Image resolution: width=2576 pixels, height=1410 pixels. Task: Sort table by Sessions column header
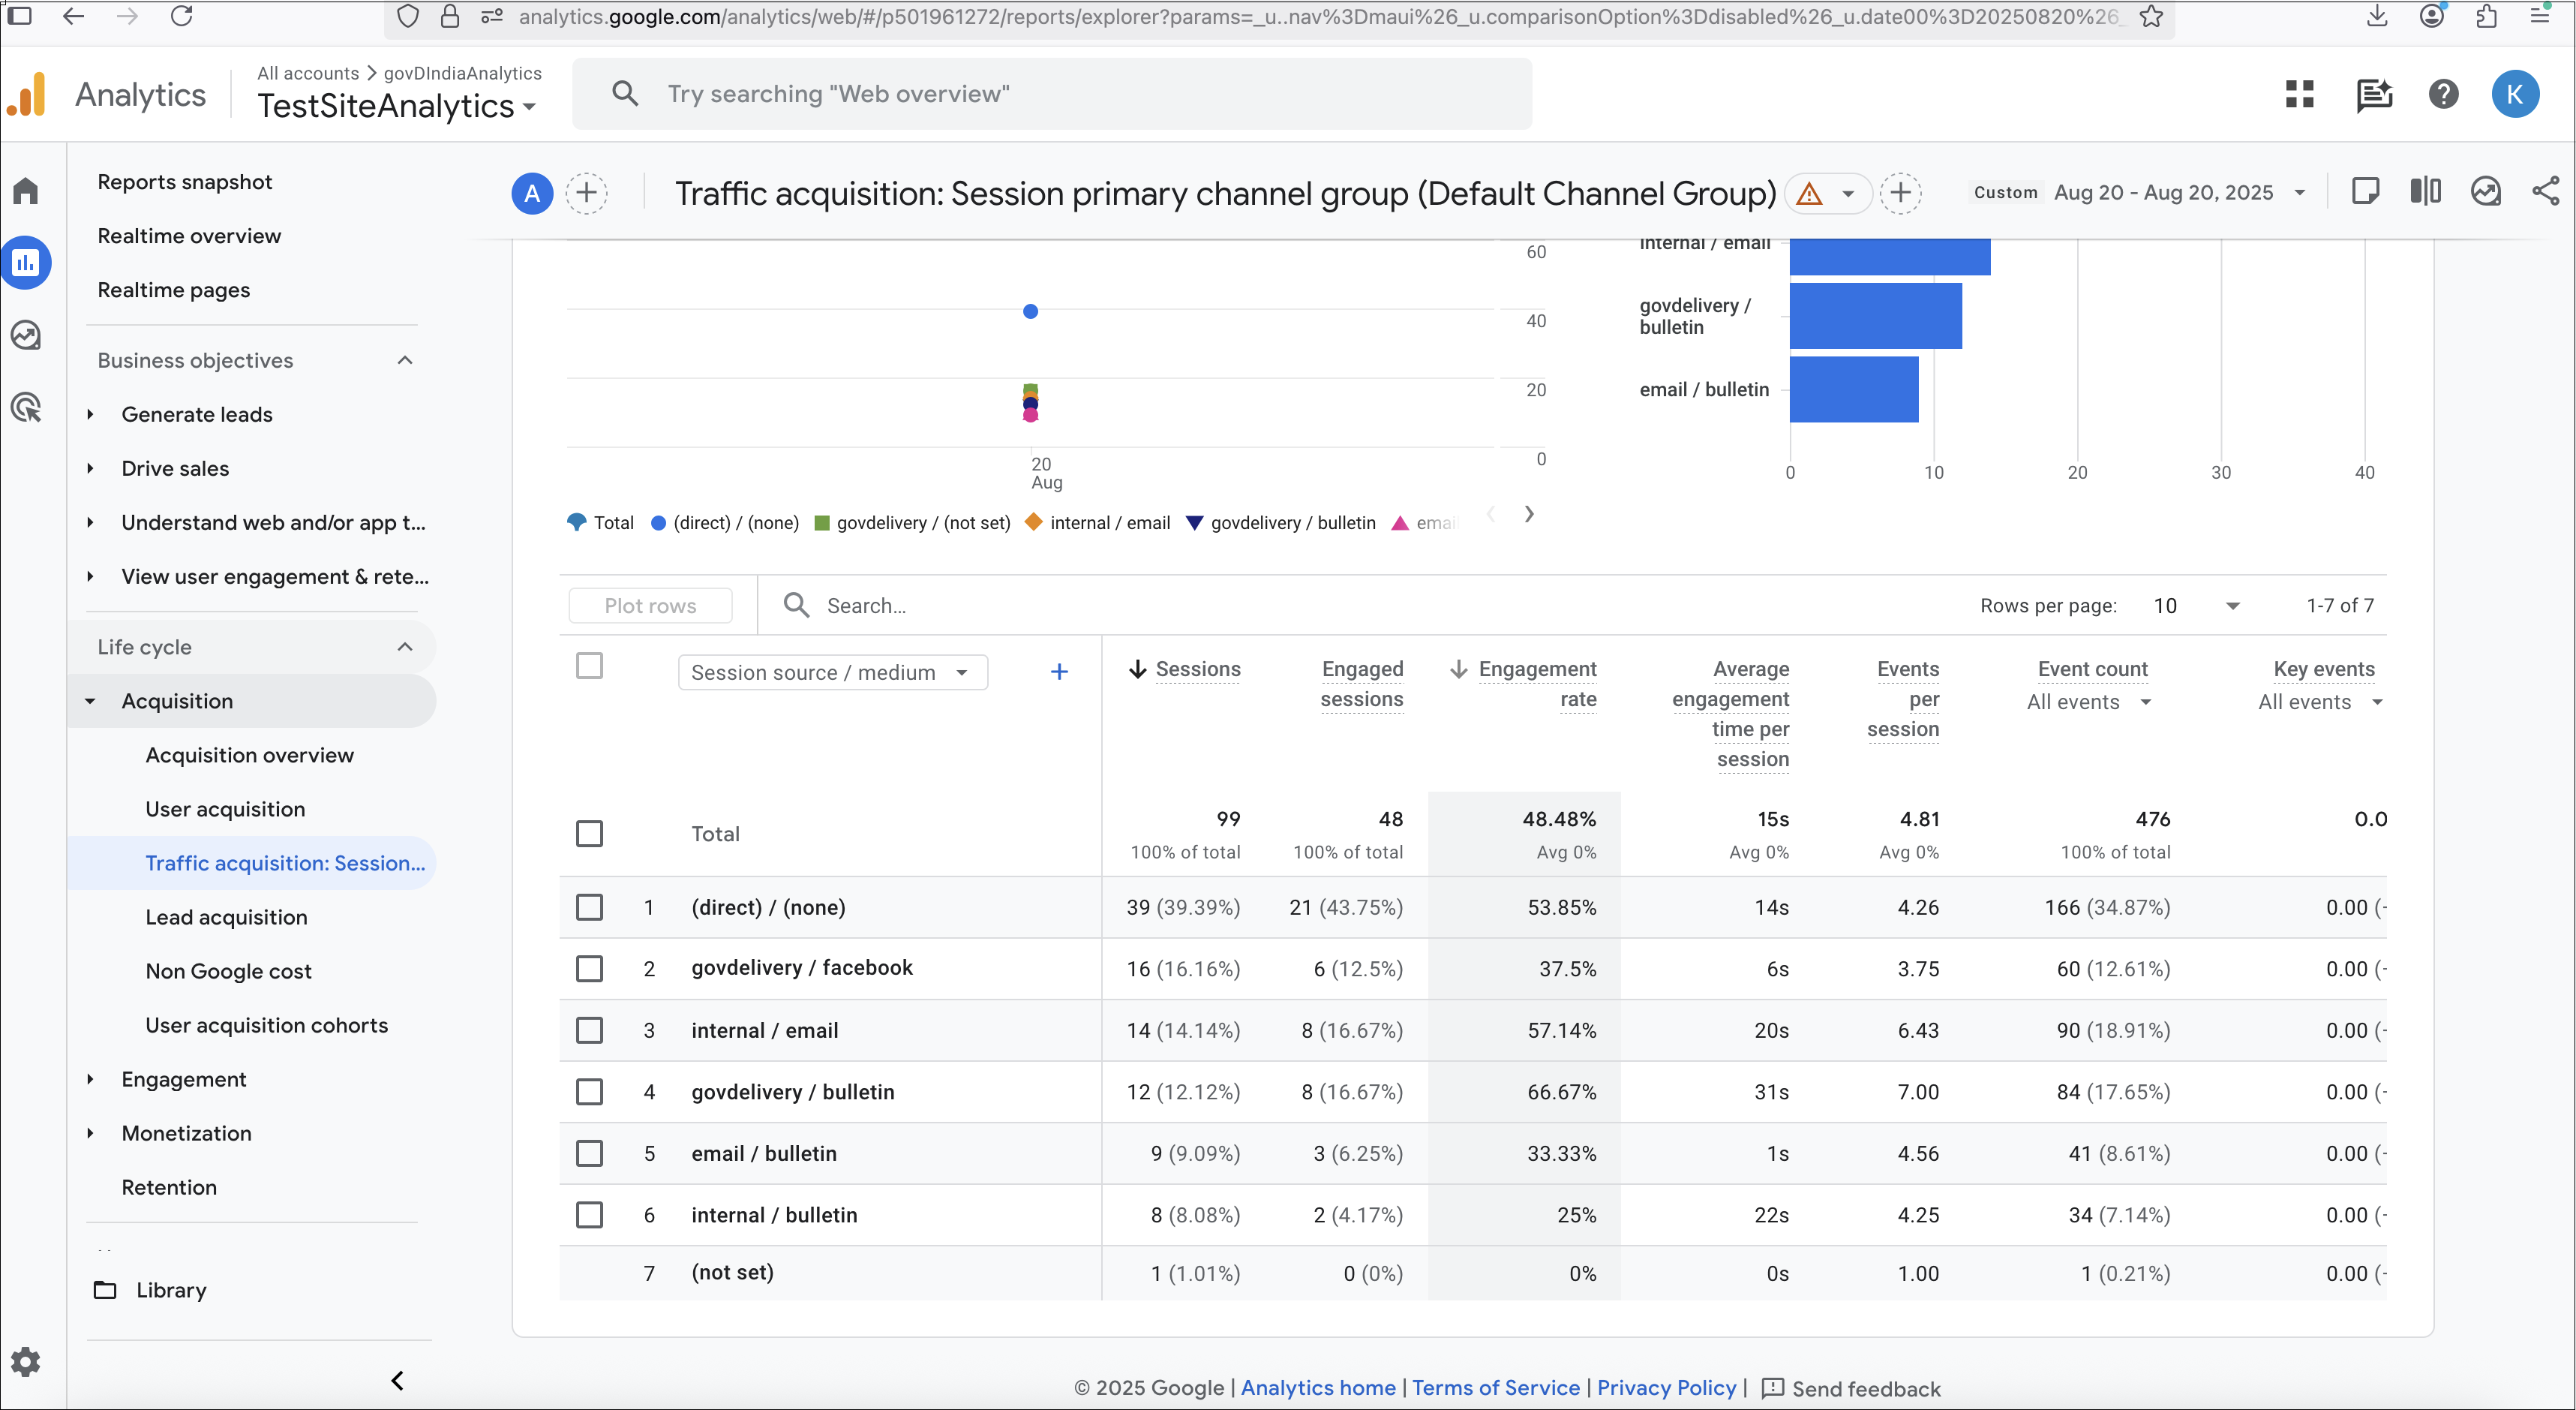[x=1197, y=669]
